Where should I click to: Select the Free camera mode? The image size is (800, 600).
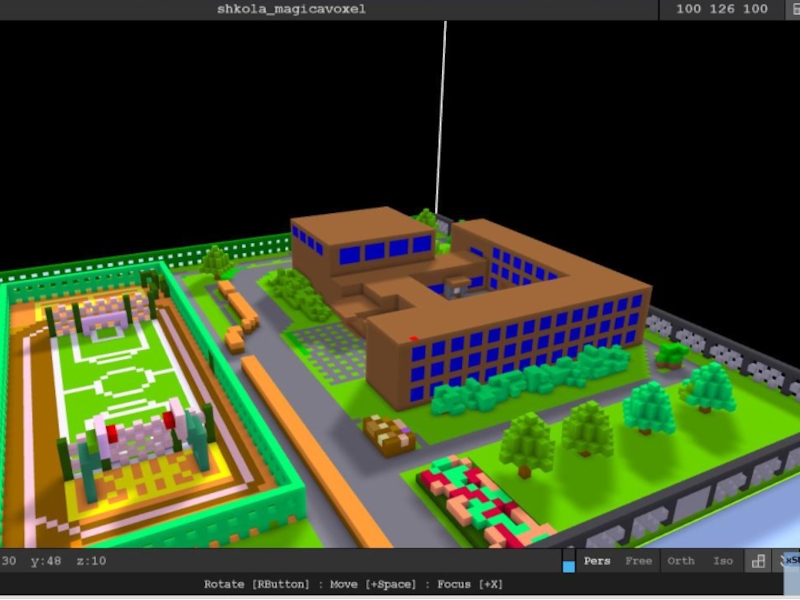(639, 561)
